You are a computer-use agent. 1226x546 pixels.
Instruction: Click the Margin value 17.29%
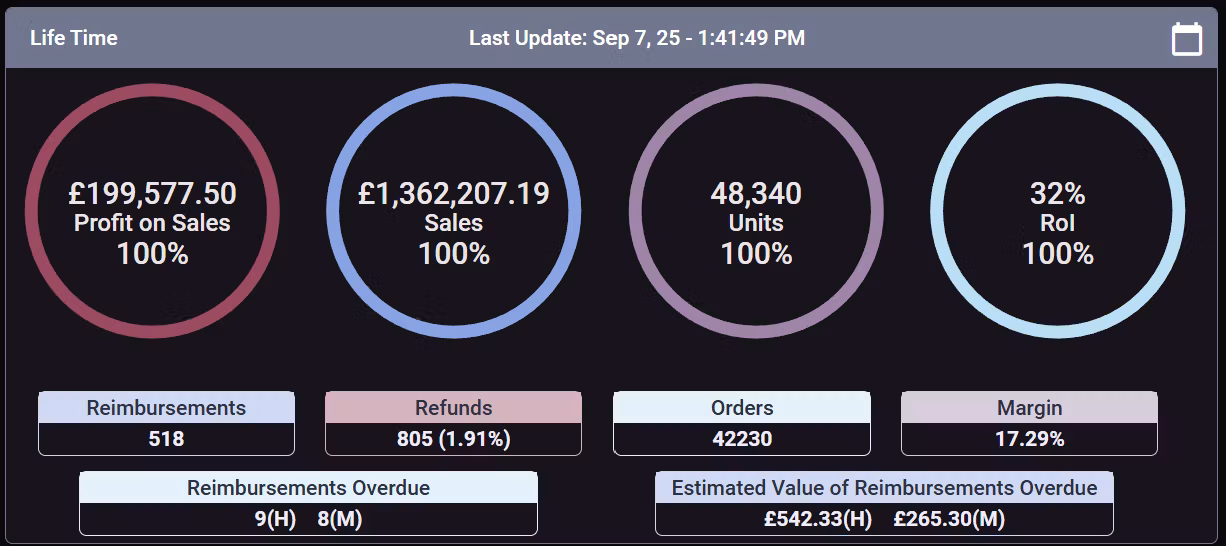click(x=1029, y=439)
